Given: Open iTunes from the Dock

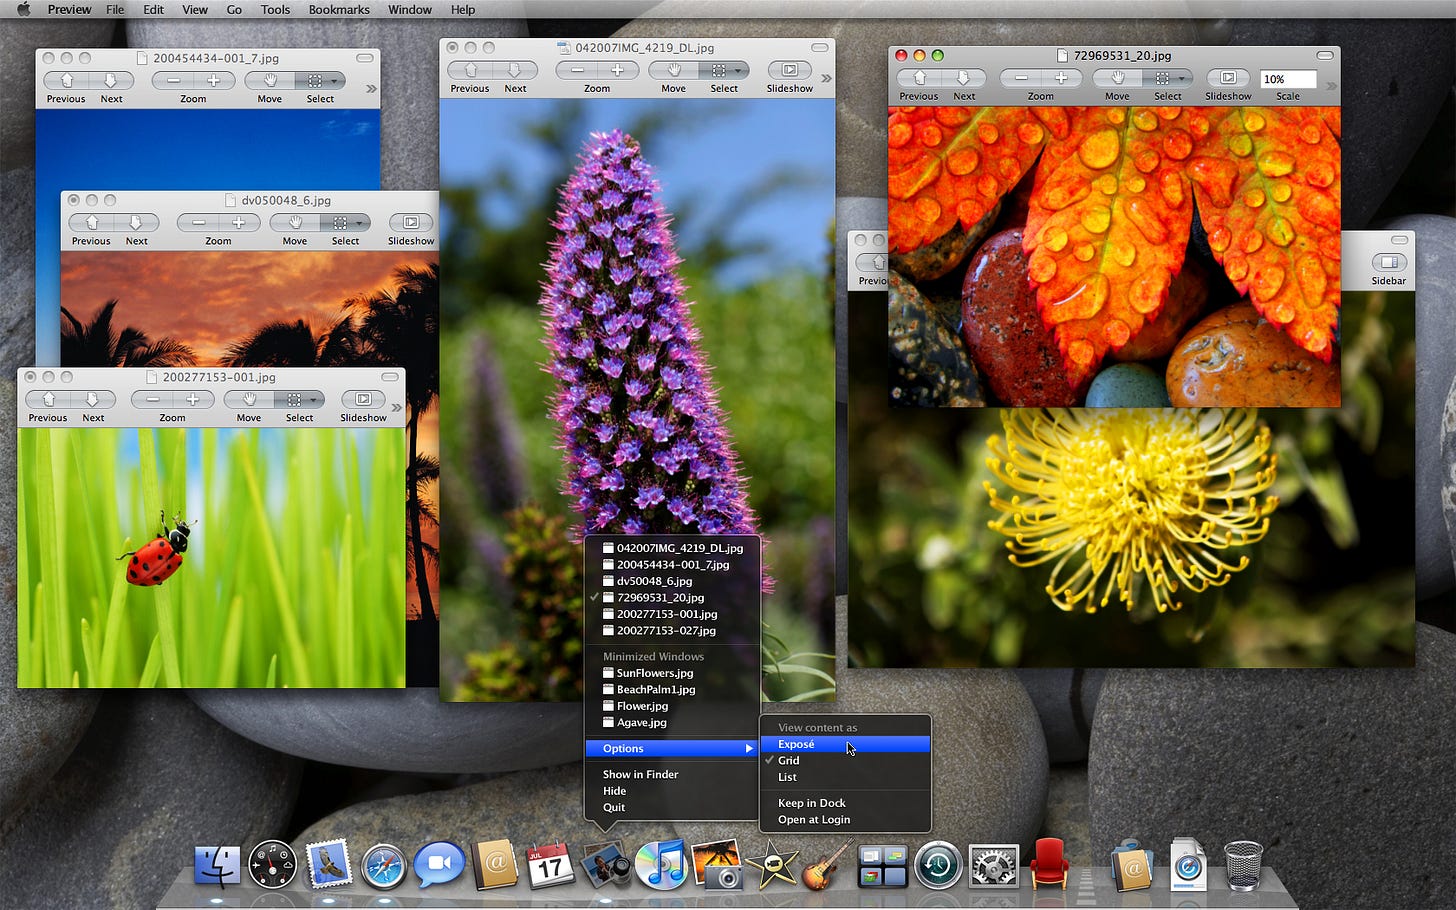Looking at the screenshot, I should coord(661,864).
